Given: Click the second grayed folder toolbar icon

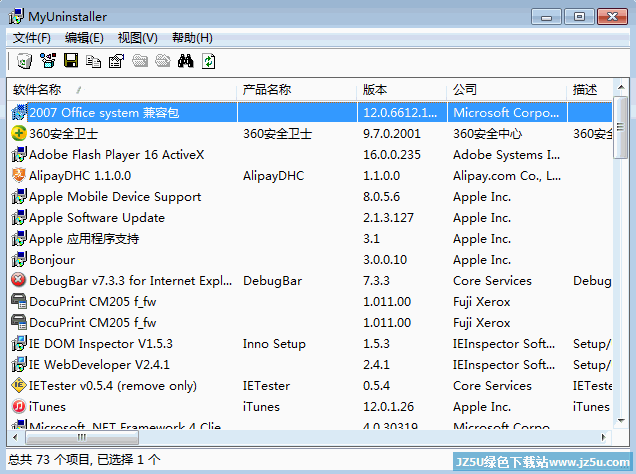Looking at the screenshot, I should [163, 61].
